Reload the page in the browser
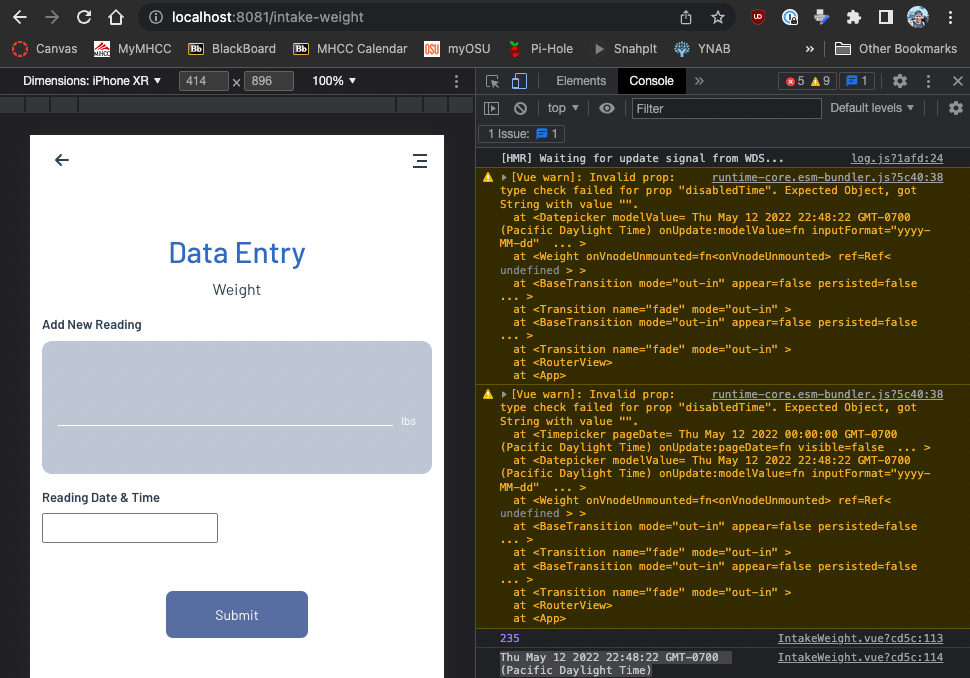Screen dimensions: 970x678 [84, 17]
